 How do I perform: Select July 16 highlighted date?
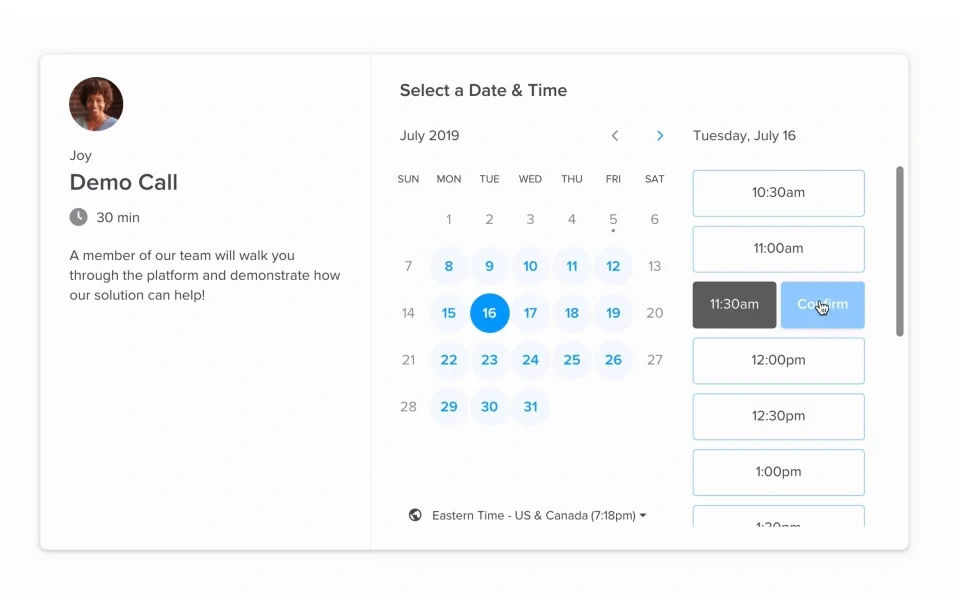click(x=489, y=313)
